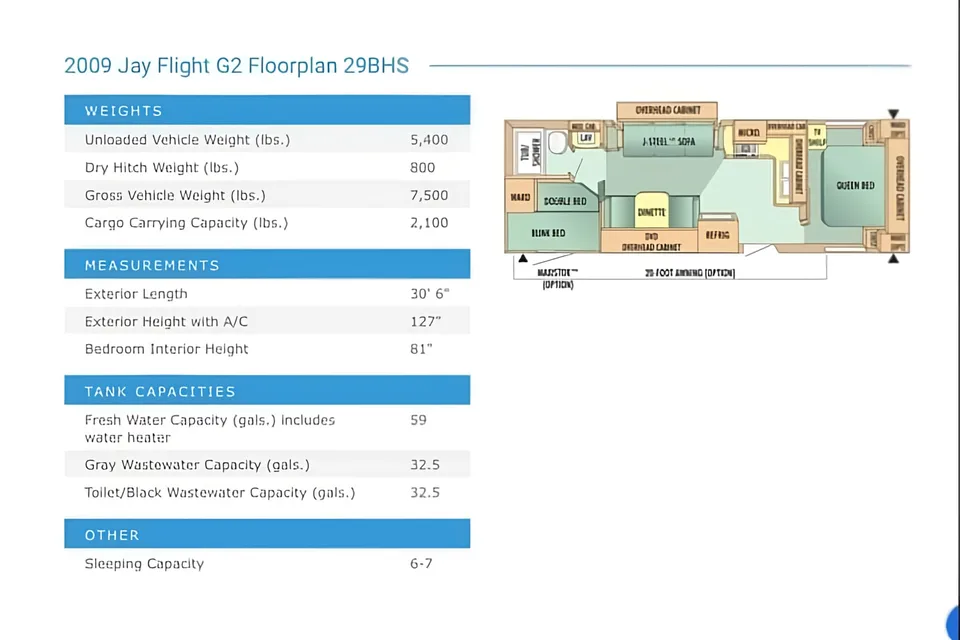Click the BUNK BED label in floorplan

pos(548,233)
